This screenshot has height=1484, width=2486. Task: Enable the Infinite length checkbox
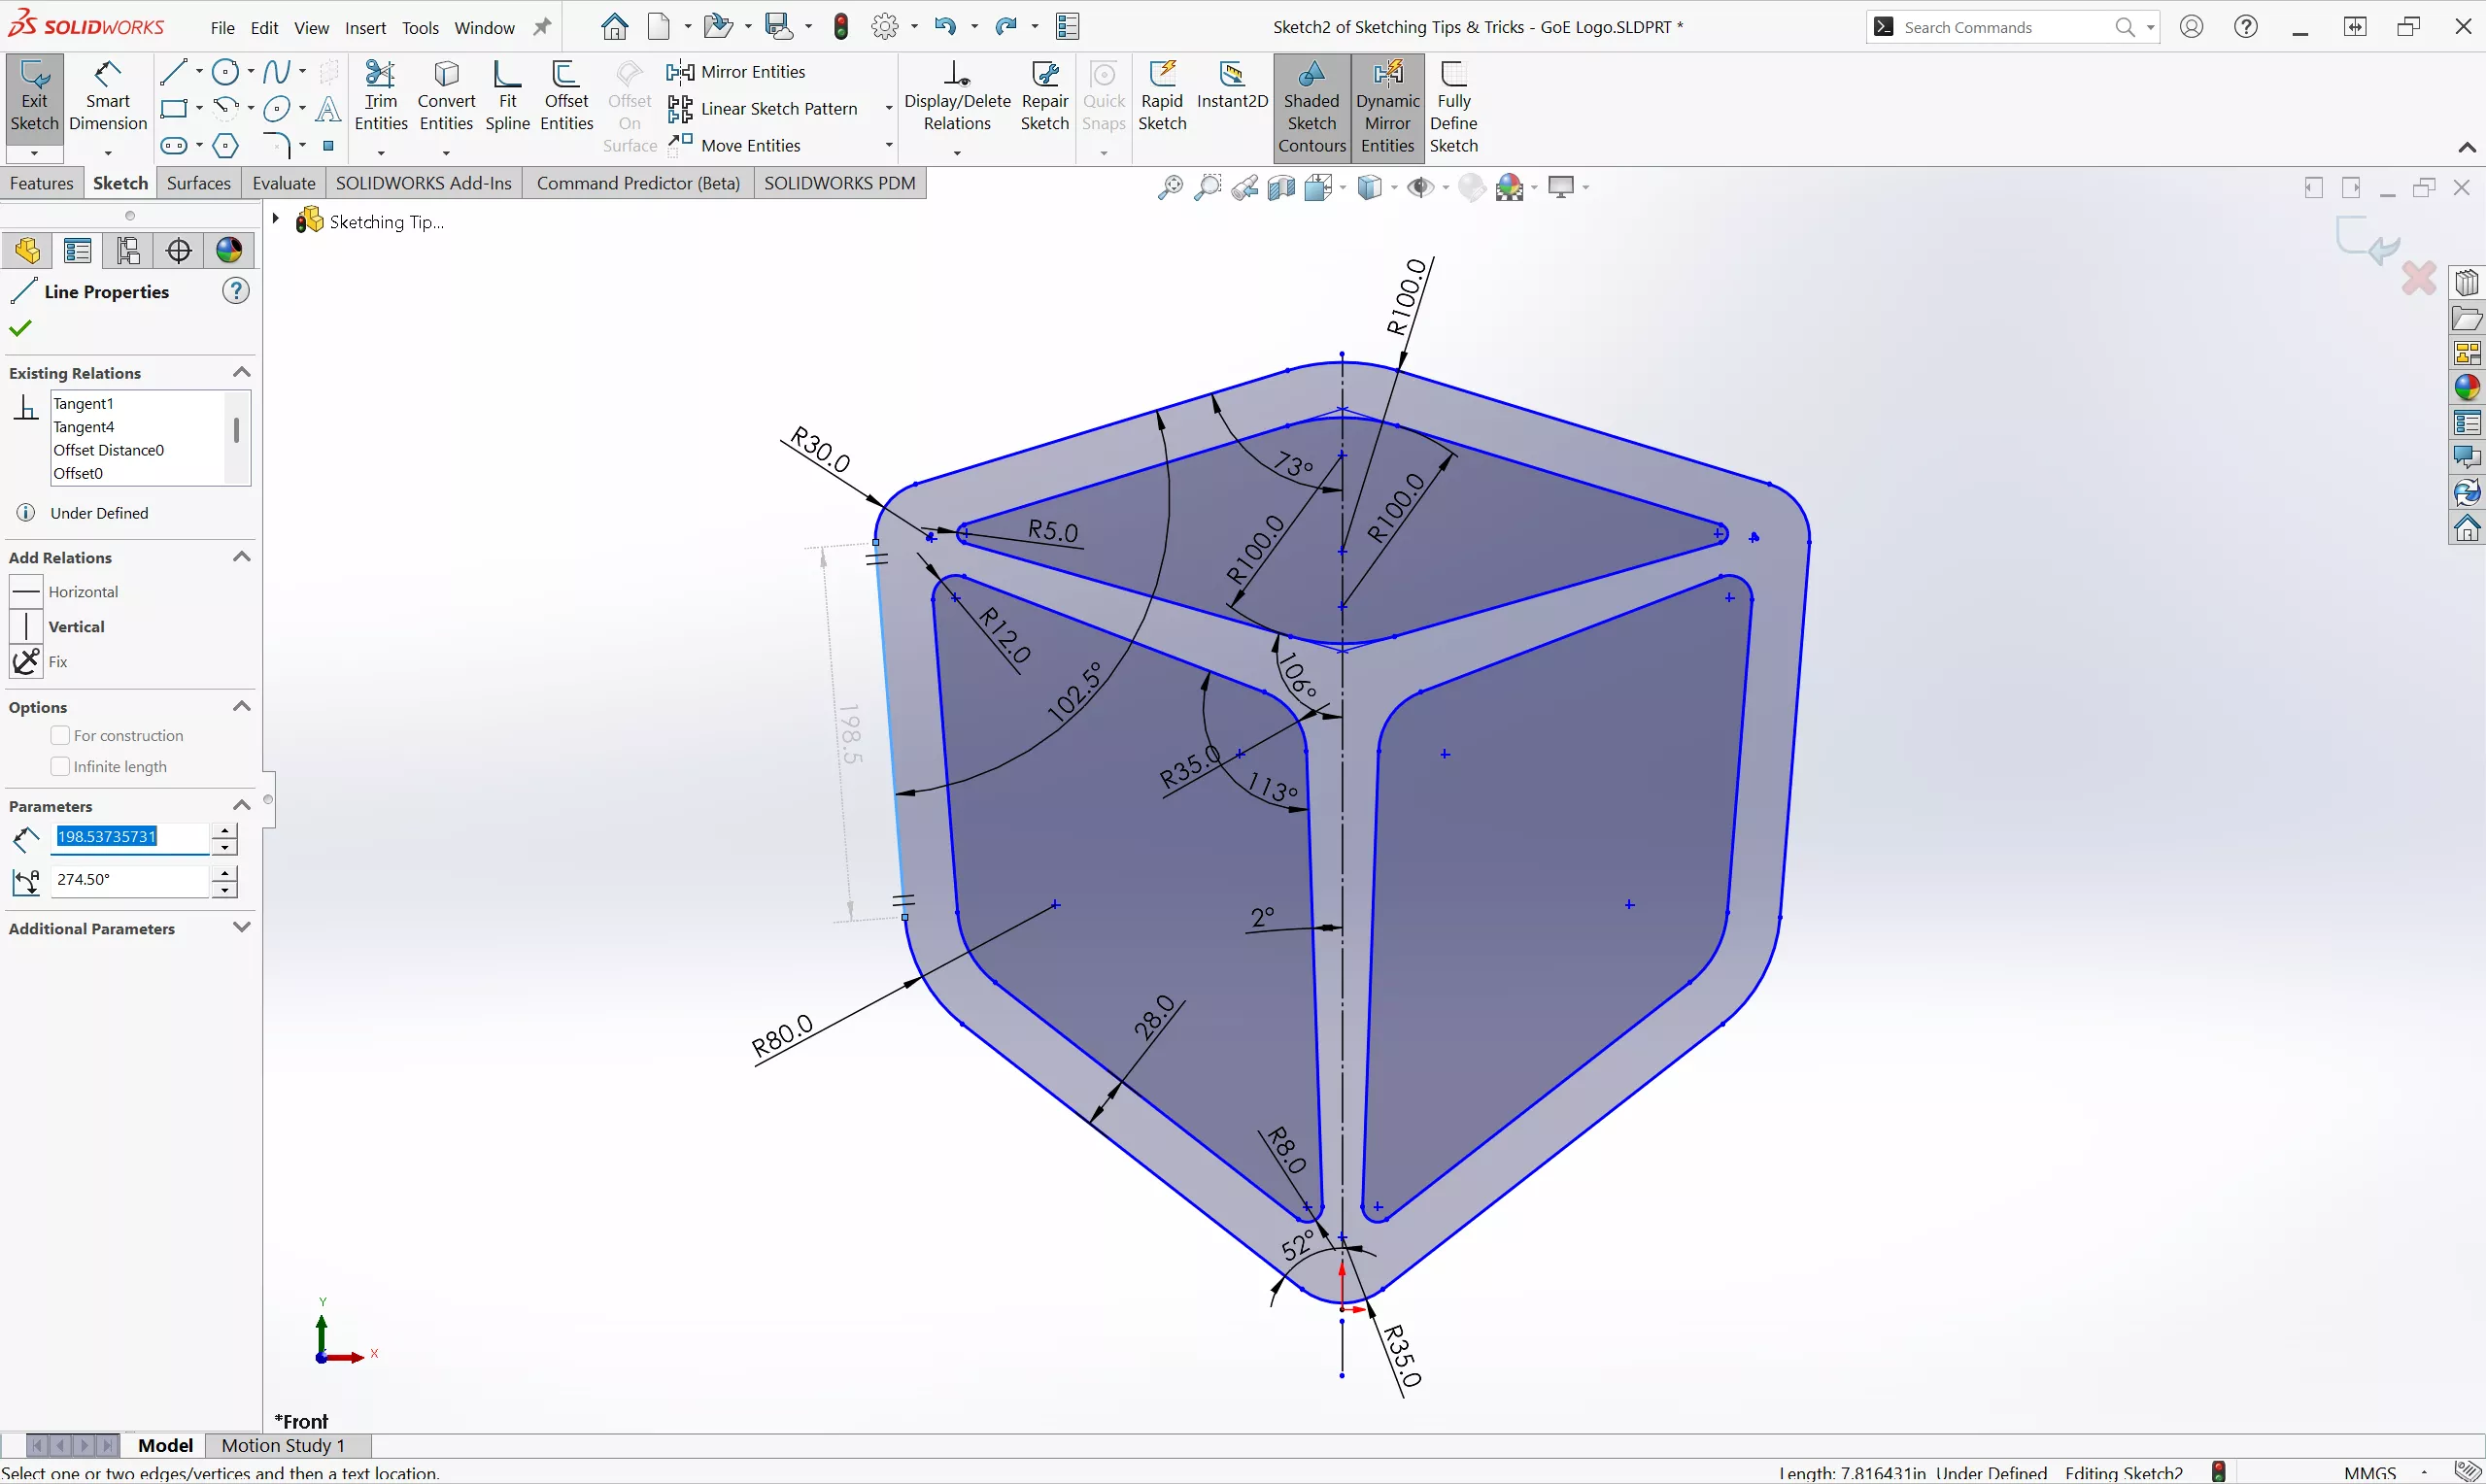click(60, 766)
